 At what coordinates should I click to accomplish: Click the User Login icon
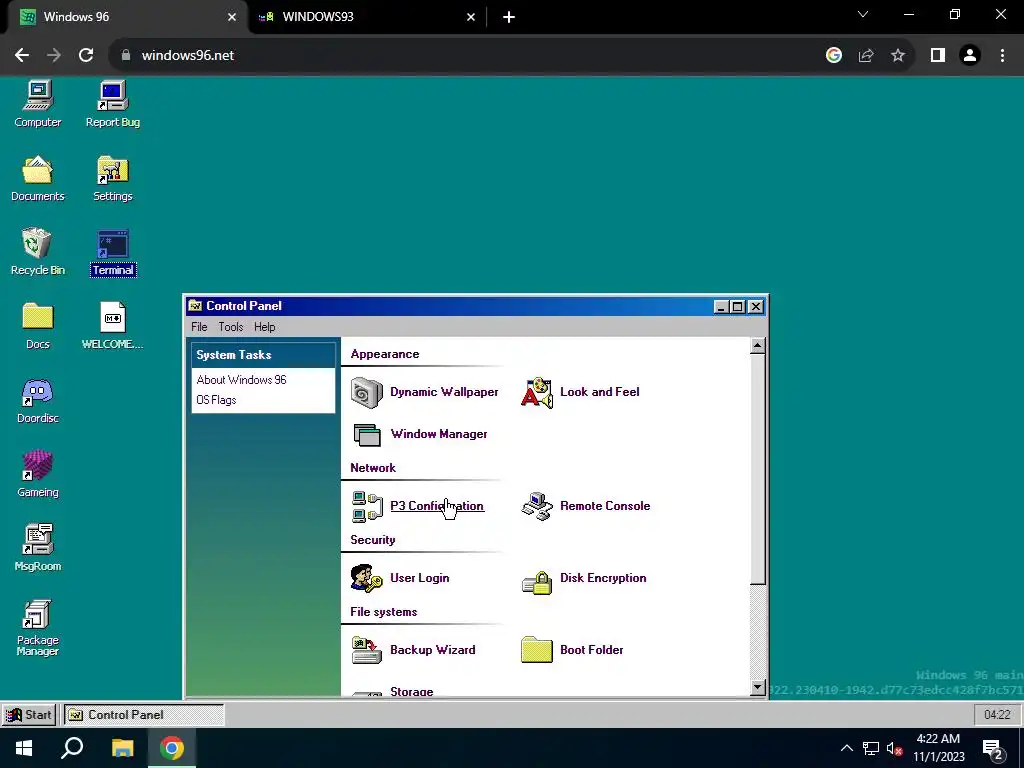pos(366,579)
